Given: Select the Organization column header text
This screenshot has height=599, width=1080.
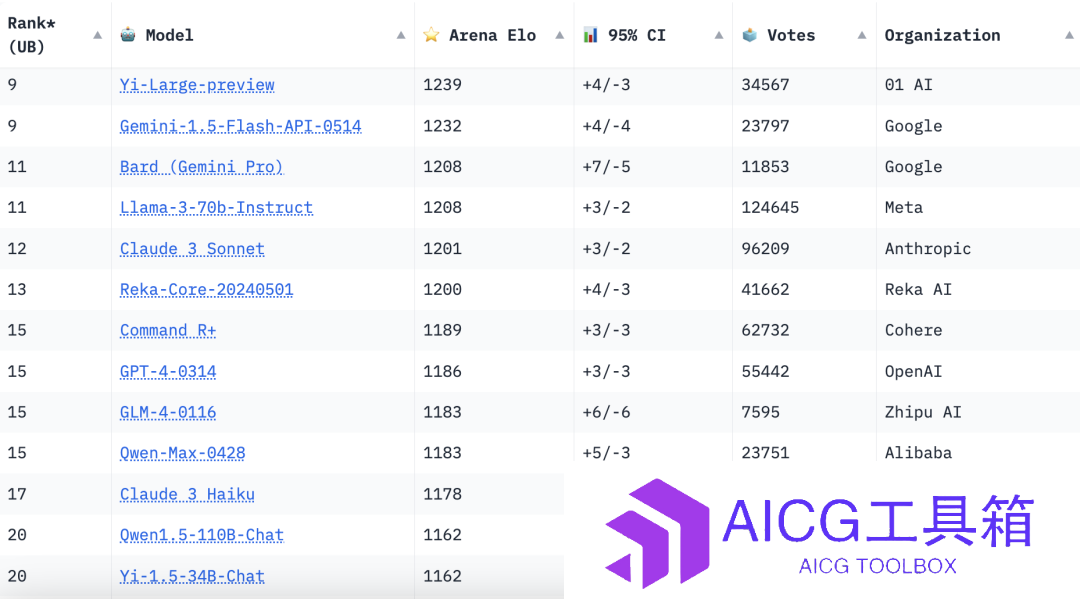Looking at the screenshot, I should pos(942,35).
